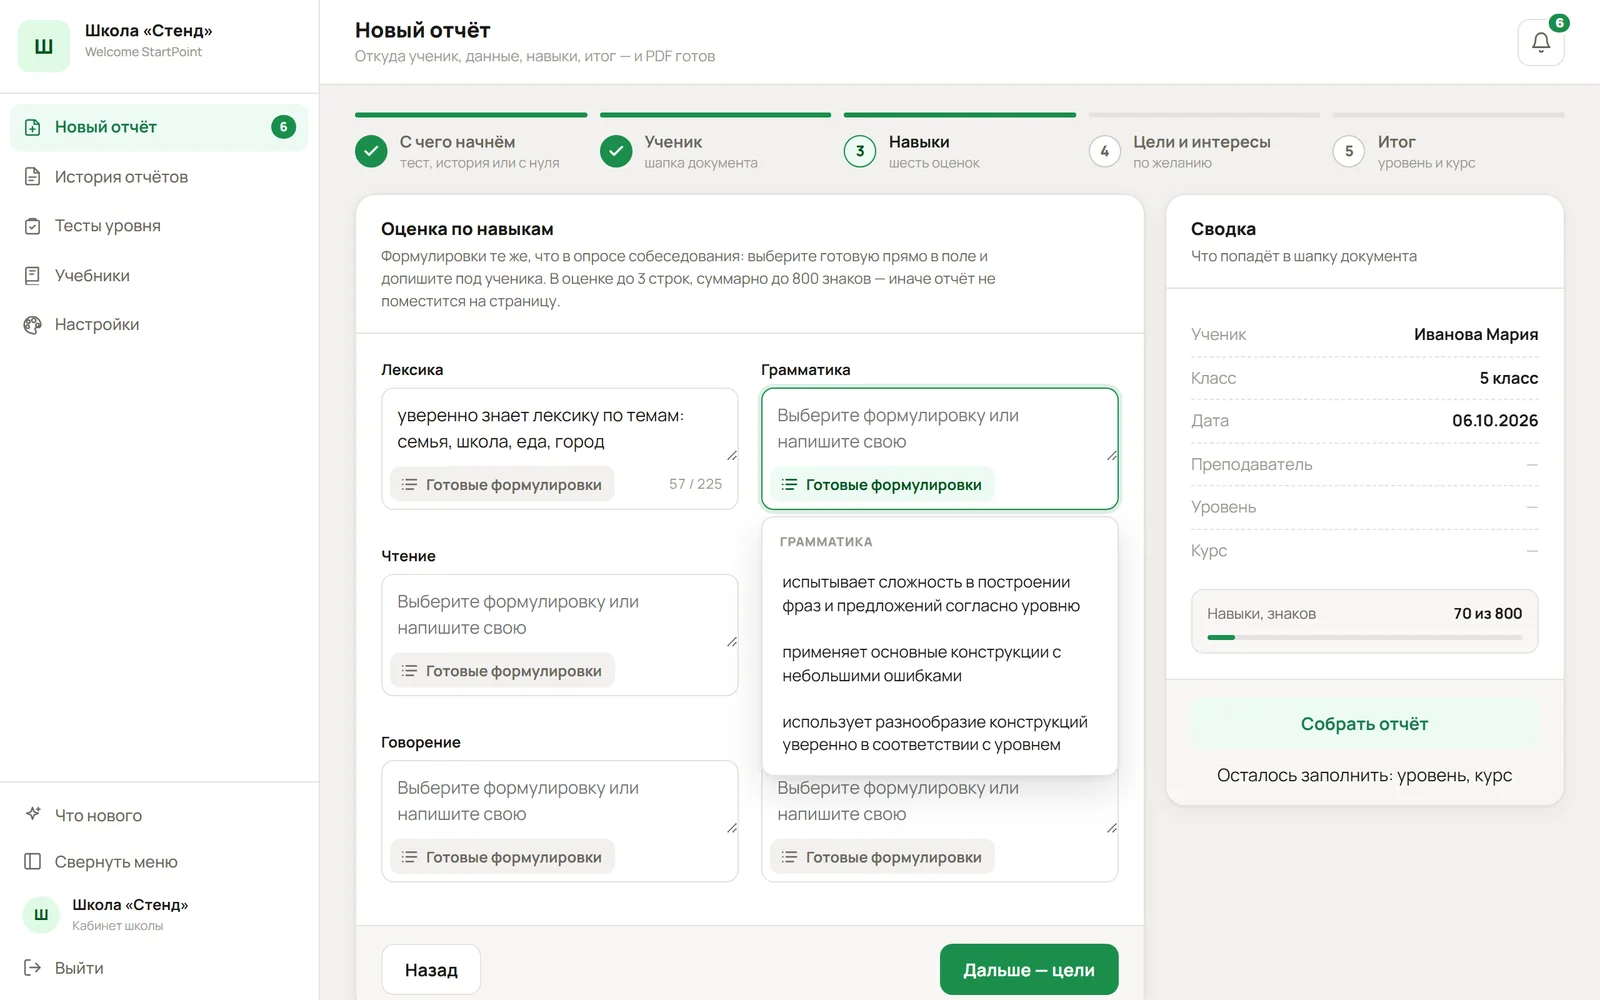Image resolution: width=1600 pixels, height=1000 pixels.
Task: Click the Свернуть меню panel icon
Action: pos(33,861)
